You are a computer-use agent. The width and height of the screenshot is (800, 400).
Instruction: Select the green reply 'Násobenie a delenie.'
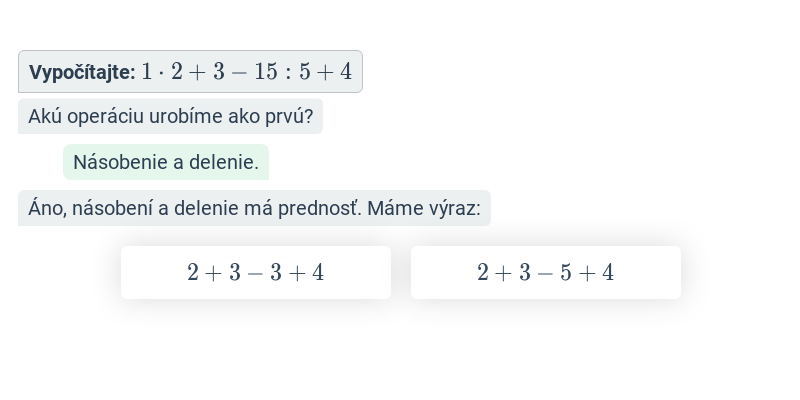[166, 162]
